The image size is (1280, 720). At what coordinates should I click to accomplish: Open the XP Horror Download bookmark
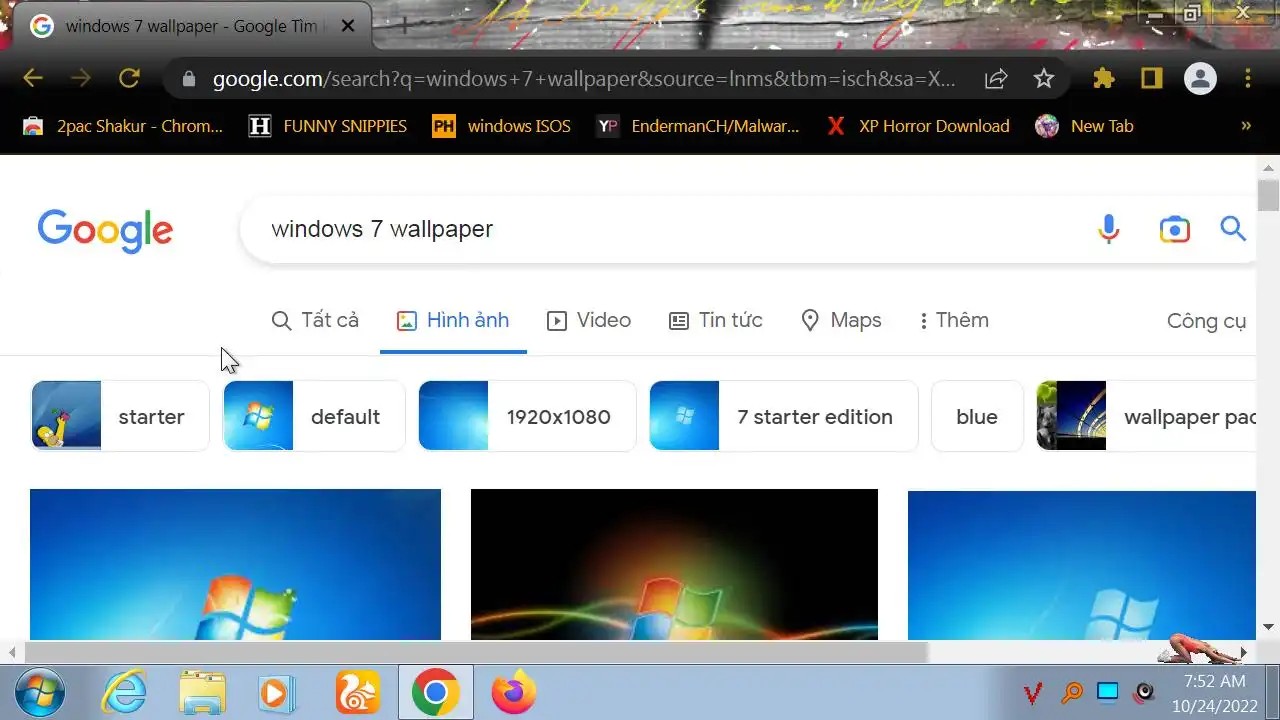pos(917,126)
